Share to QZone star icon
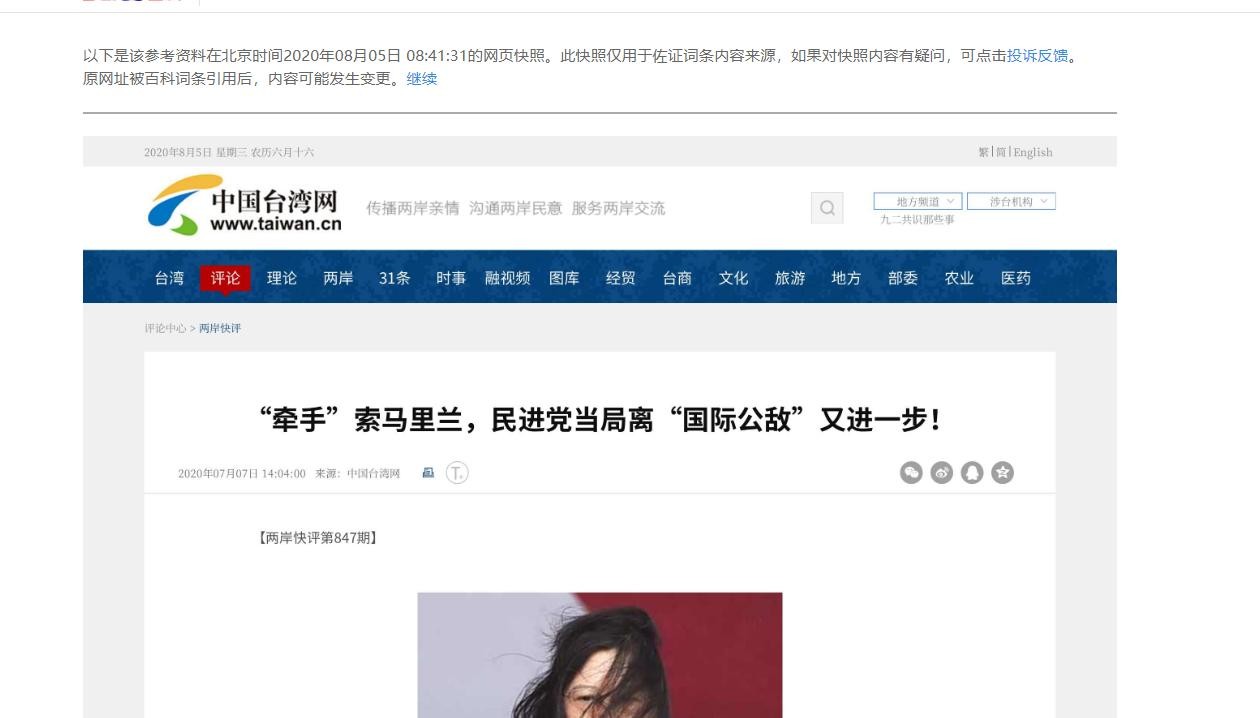 click(1002, 473)
